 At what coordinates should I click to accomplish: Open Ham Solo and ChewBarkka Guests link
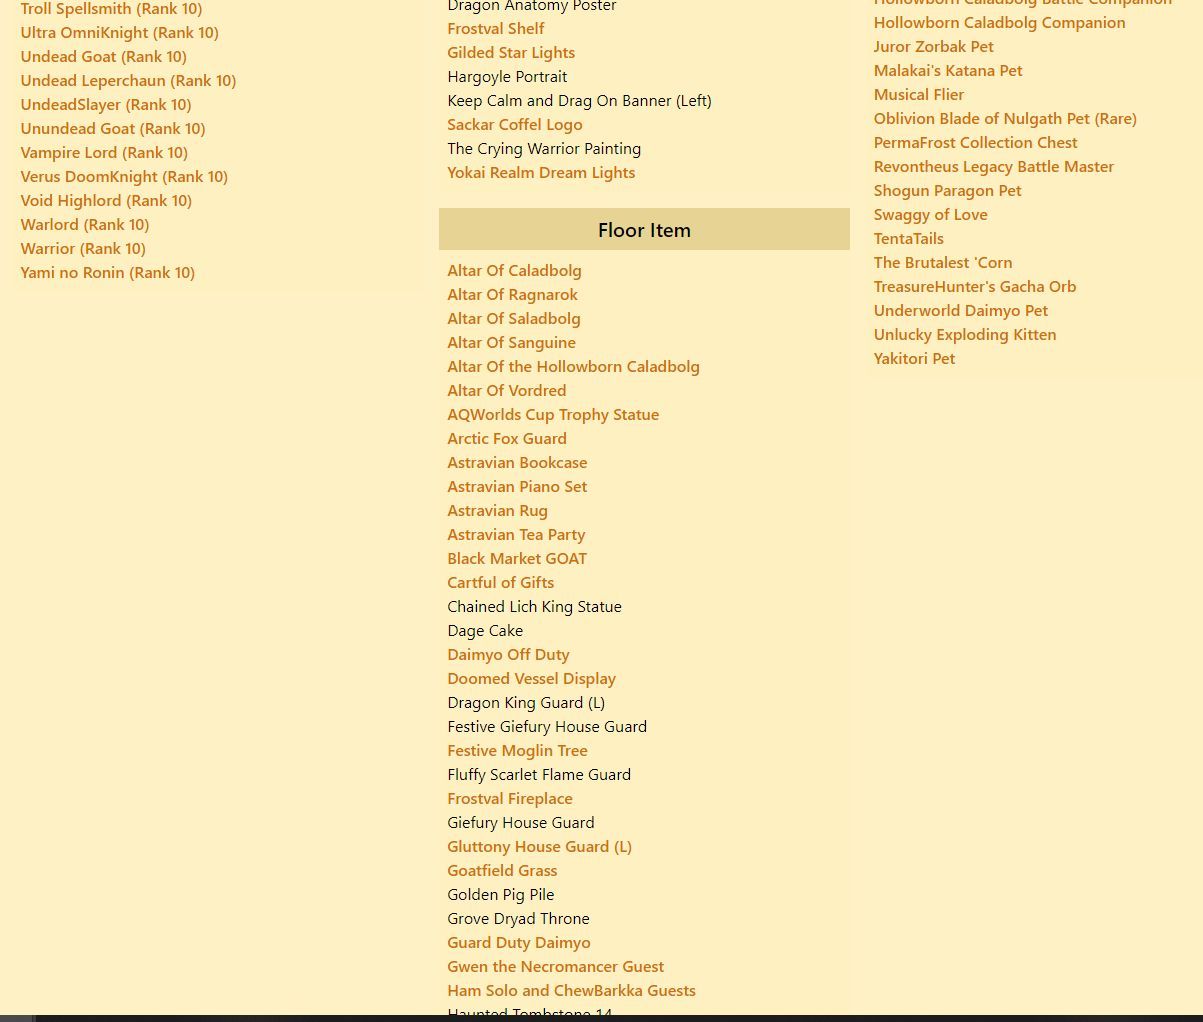571,990
